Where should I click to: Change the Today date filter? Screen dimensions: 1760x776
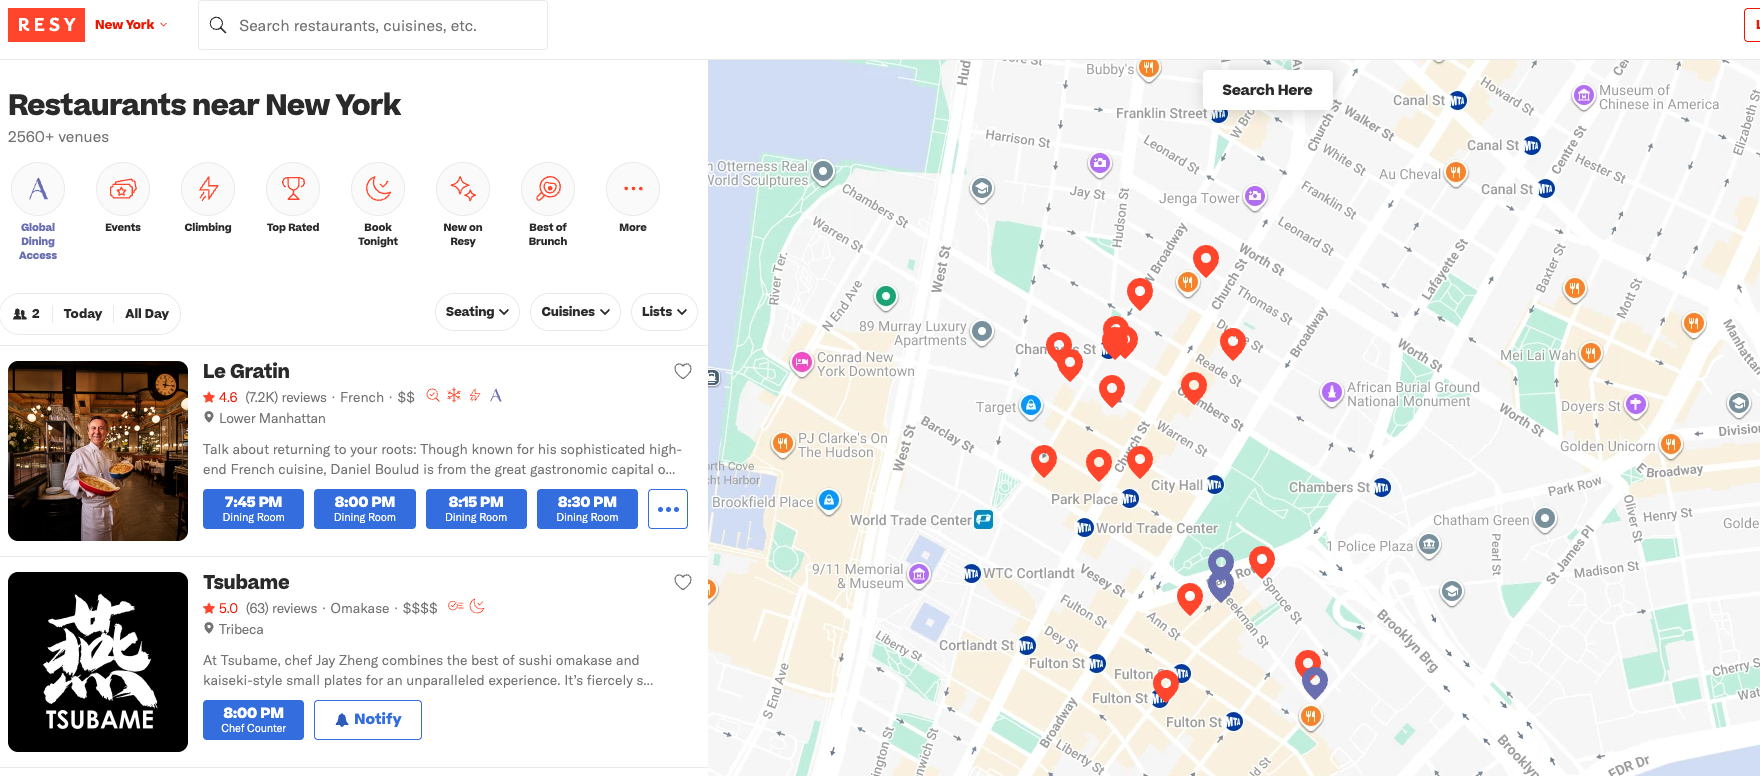pos(83,314)
